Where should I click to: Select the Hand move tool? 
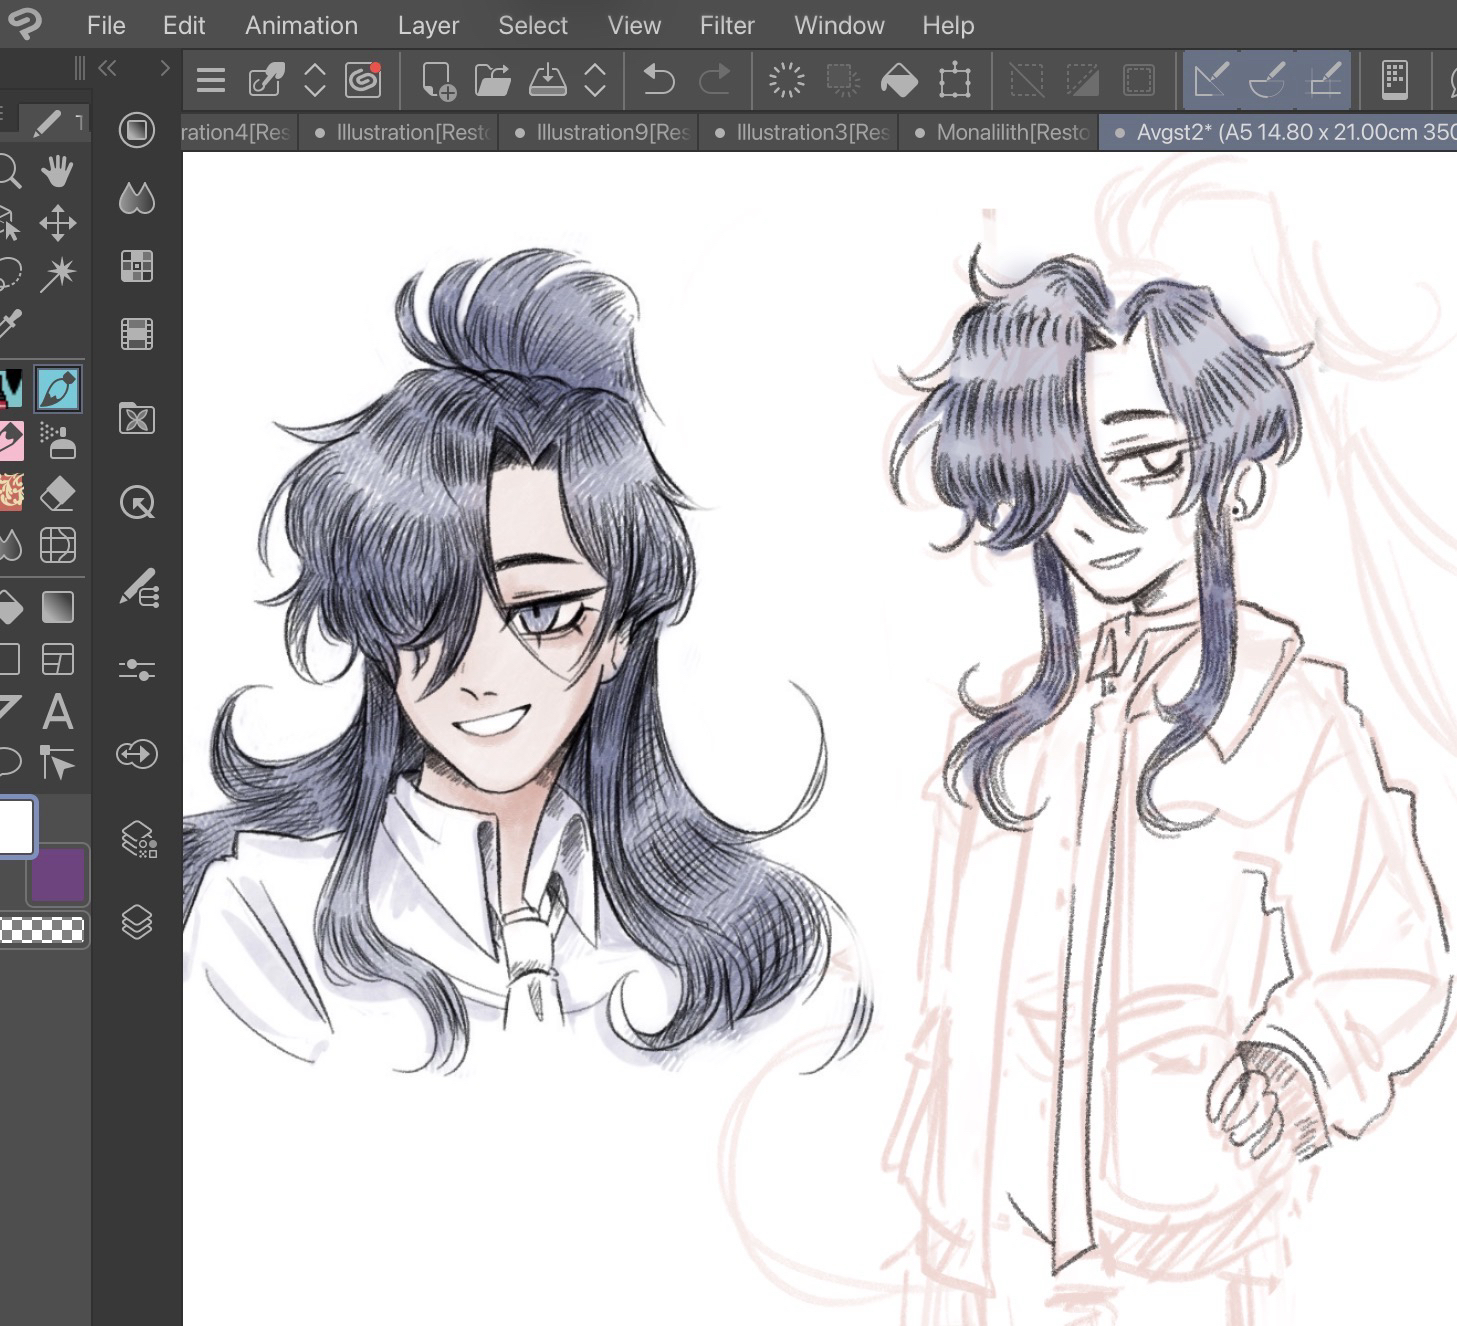point(58,171)
